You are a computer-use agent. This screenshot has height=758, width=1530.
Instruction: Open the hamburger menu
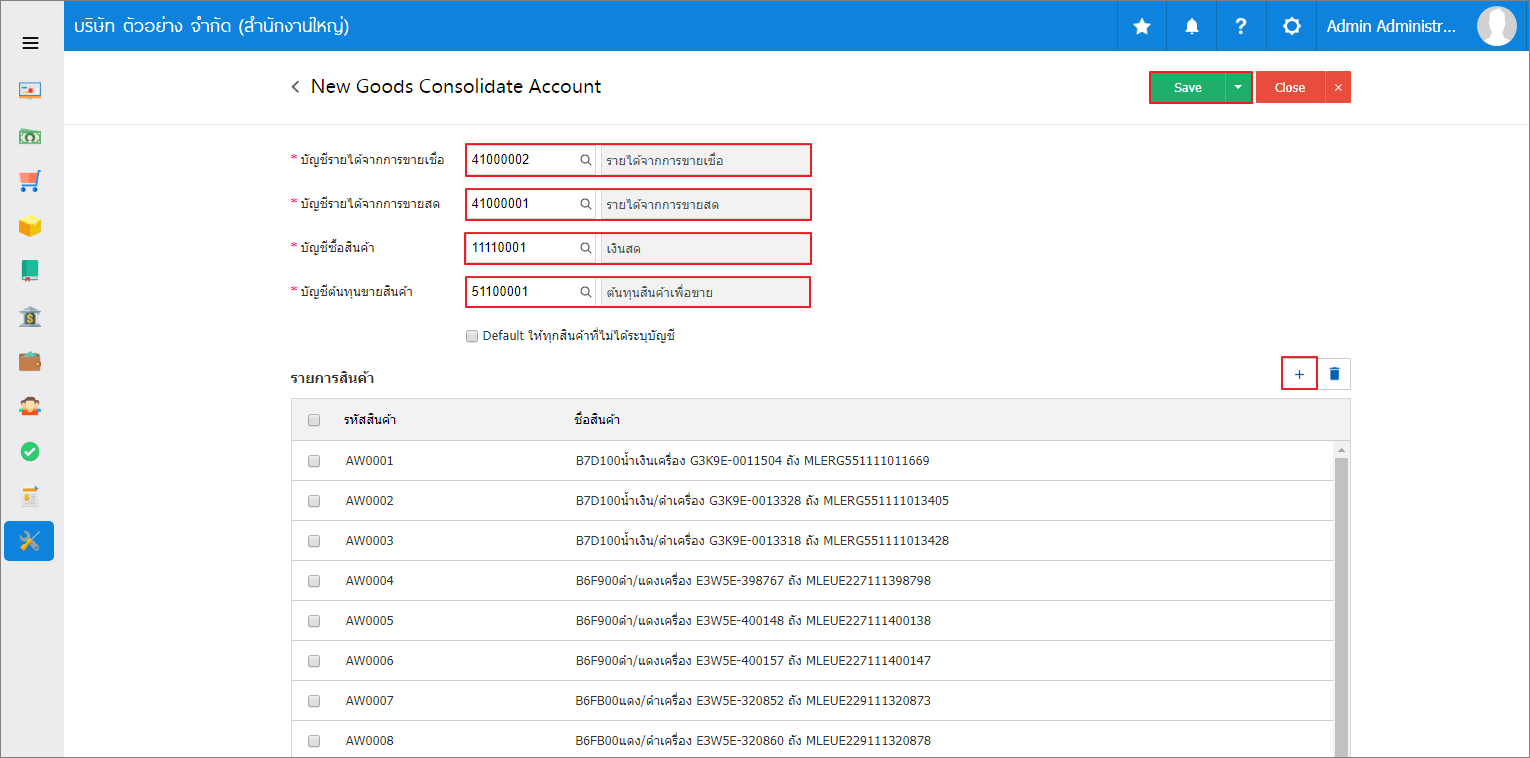[30, 43]
